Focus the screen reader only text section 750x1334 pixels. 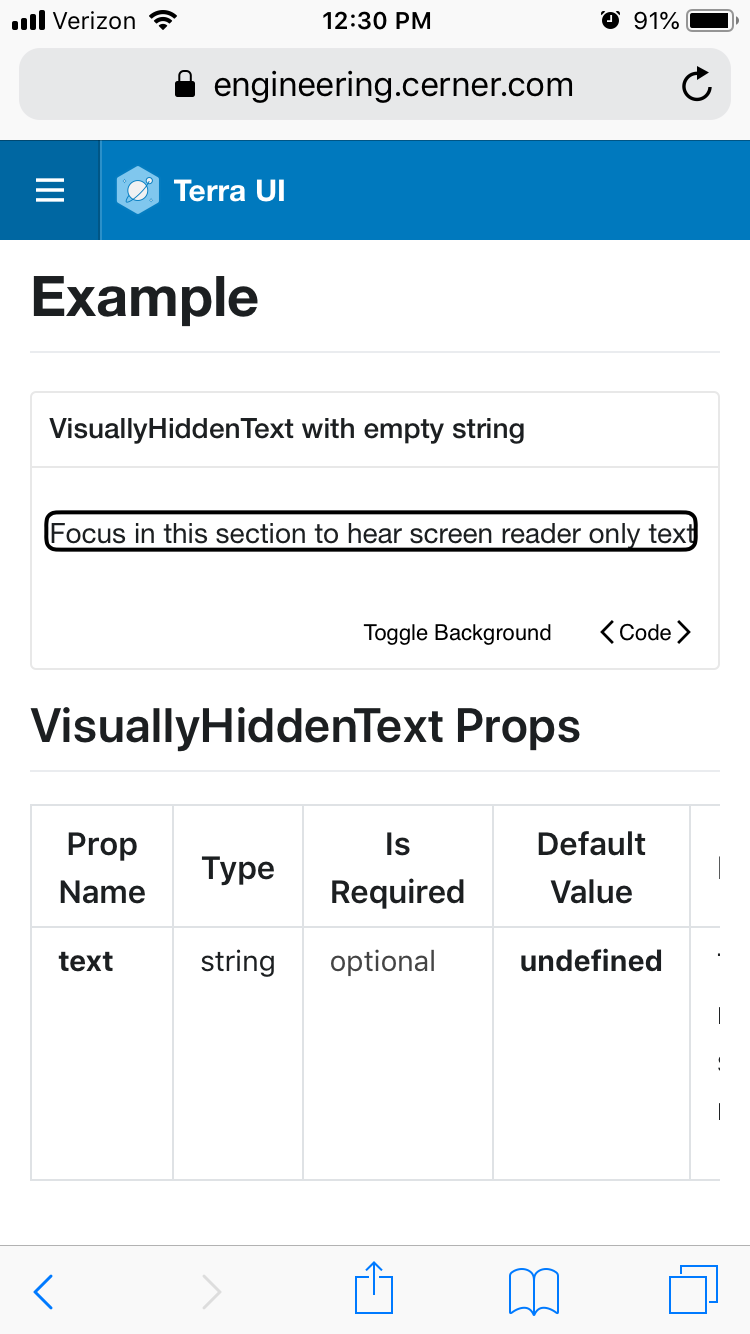(x=372, y=532)
